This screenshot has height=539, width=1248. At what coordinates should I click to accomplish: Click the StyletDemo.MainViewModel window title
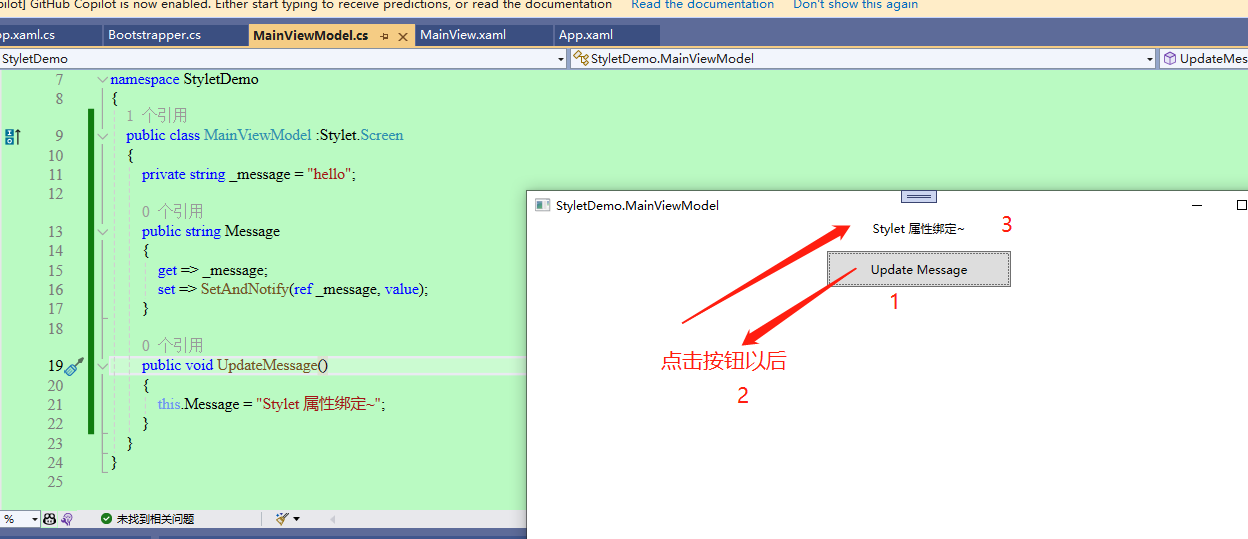[x=637, y=205]
